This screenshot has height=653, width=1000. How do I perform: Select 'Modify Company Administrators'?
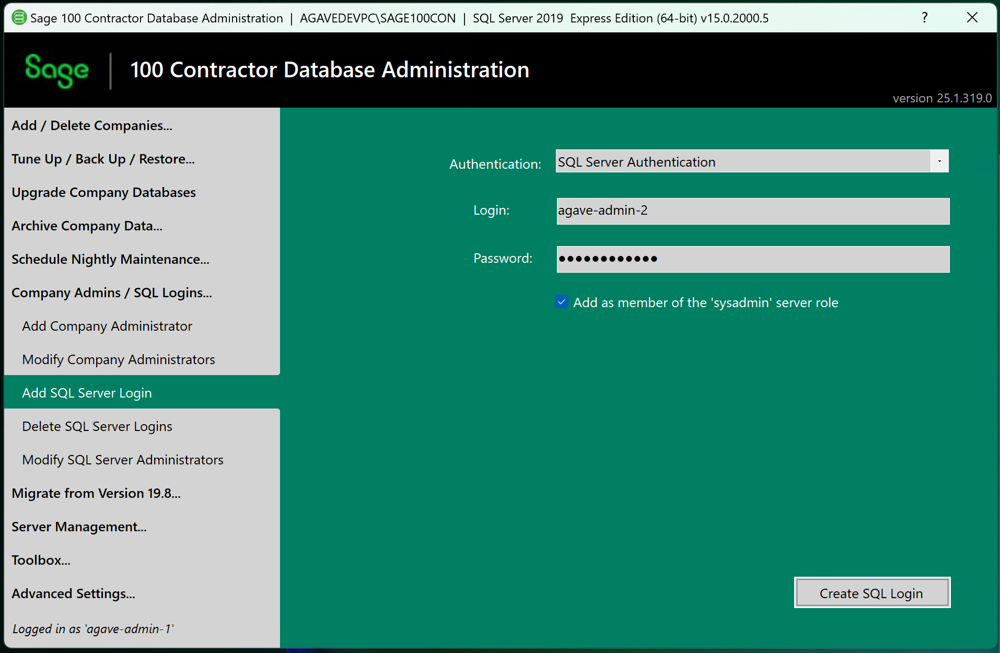[x=117, y=359]
